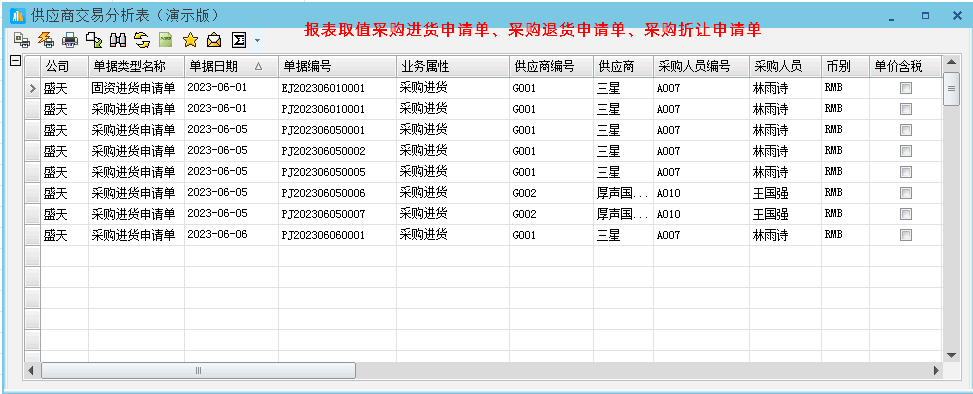Click the export windows icon with green arrow
973x394 pixels.
[94, 40]
